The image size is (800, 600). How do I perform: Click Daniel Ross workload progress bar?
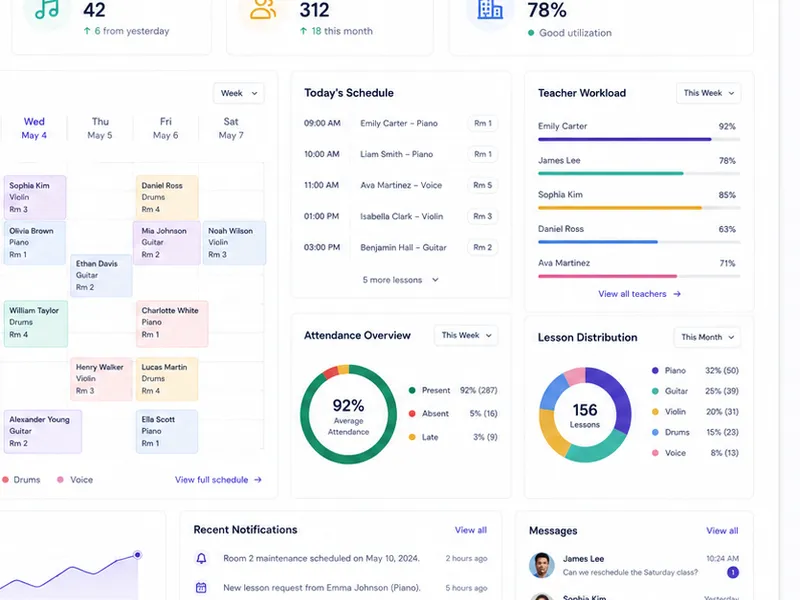(x=639, y=242)
